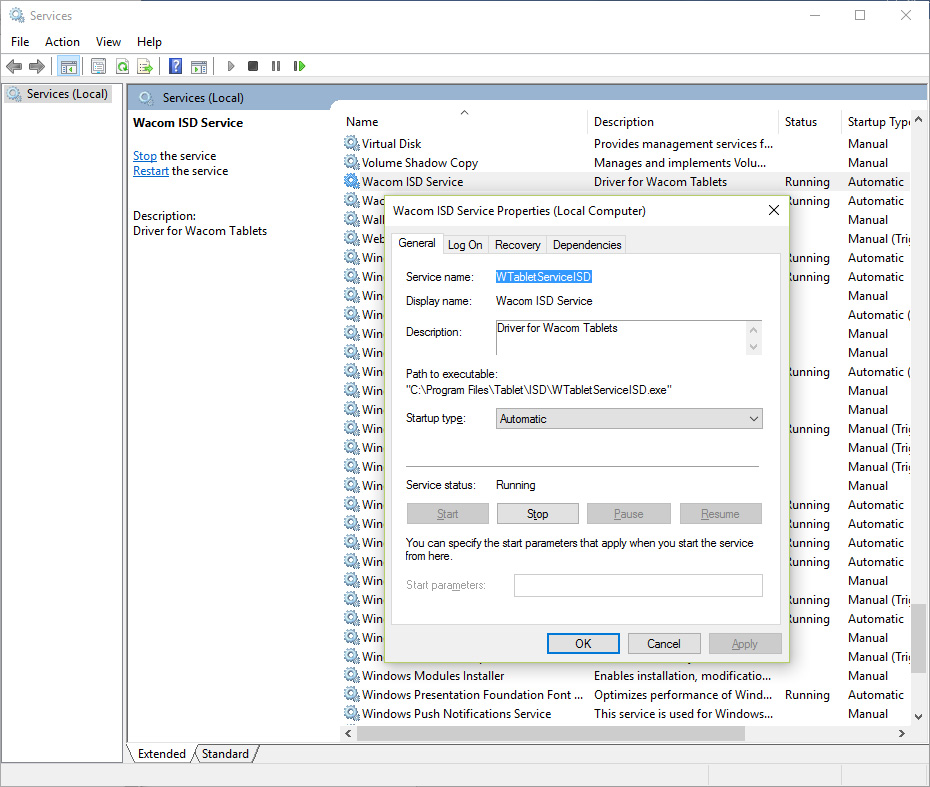This screenshot has height=787, width=930.
Task: Close the Wacom ISD Service Properties dialog
Action: pos(774,211)
